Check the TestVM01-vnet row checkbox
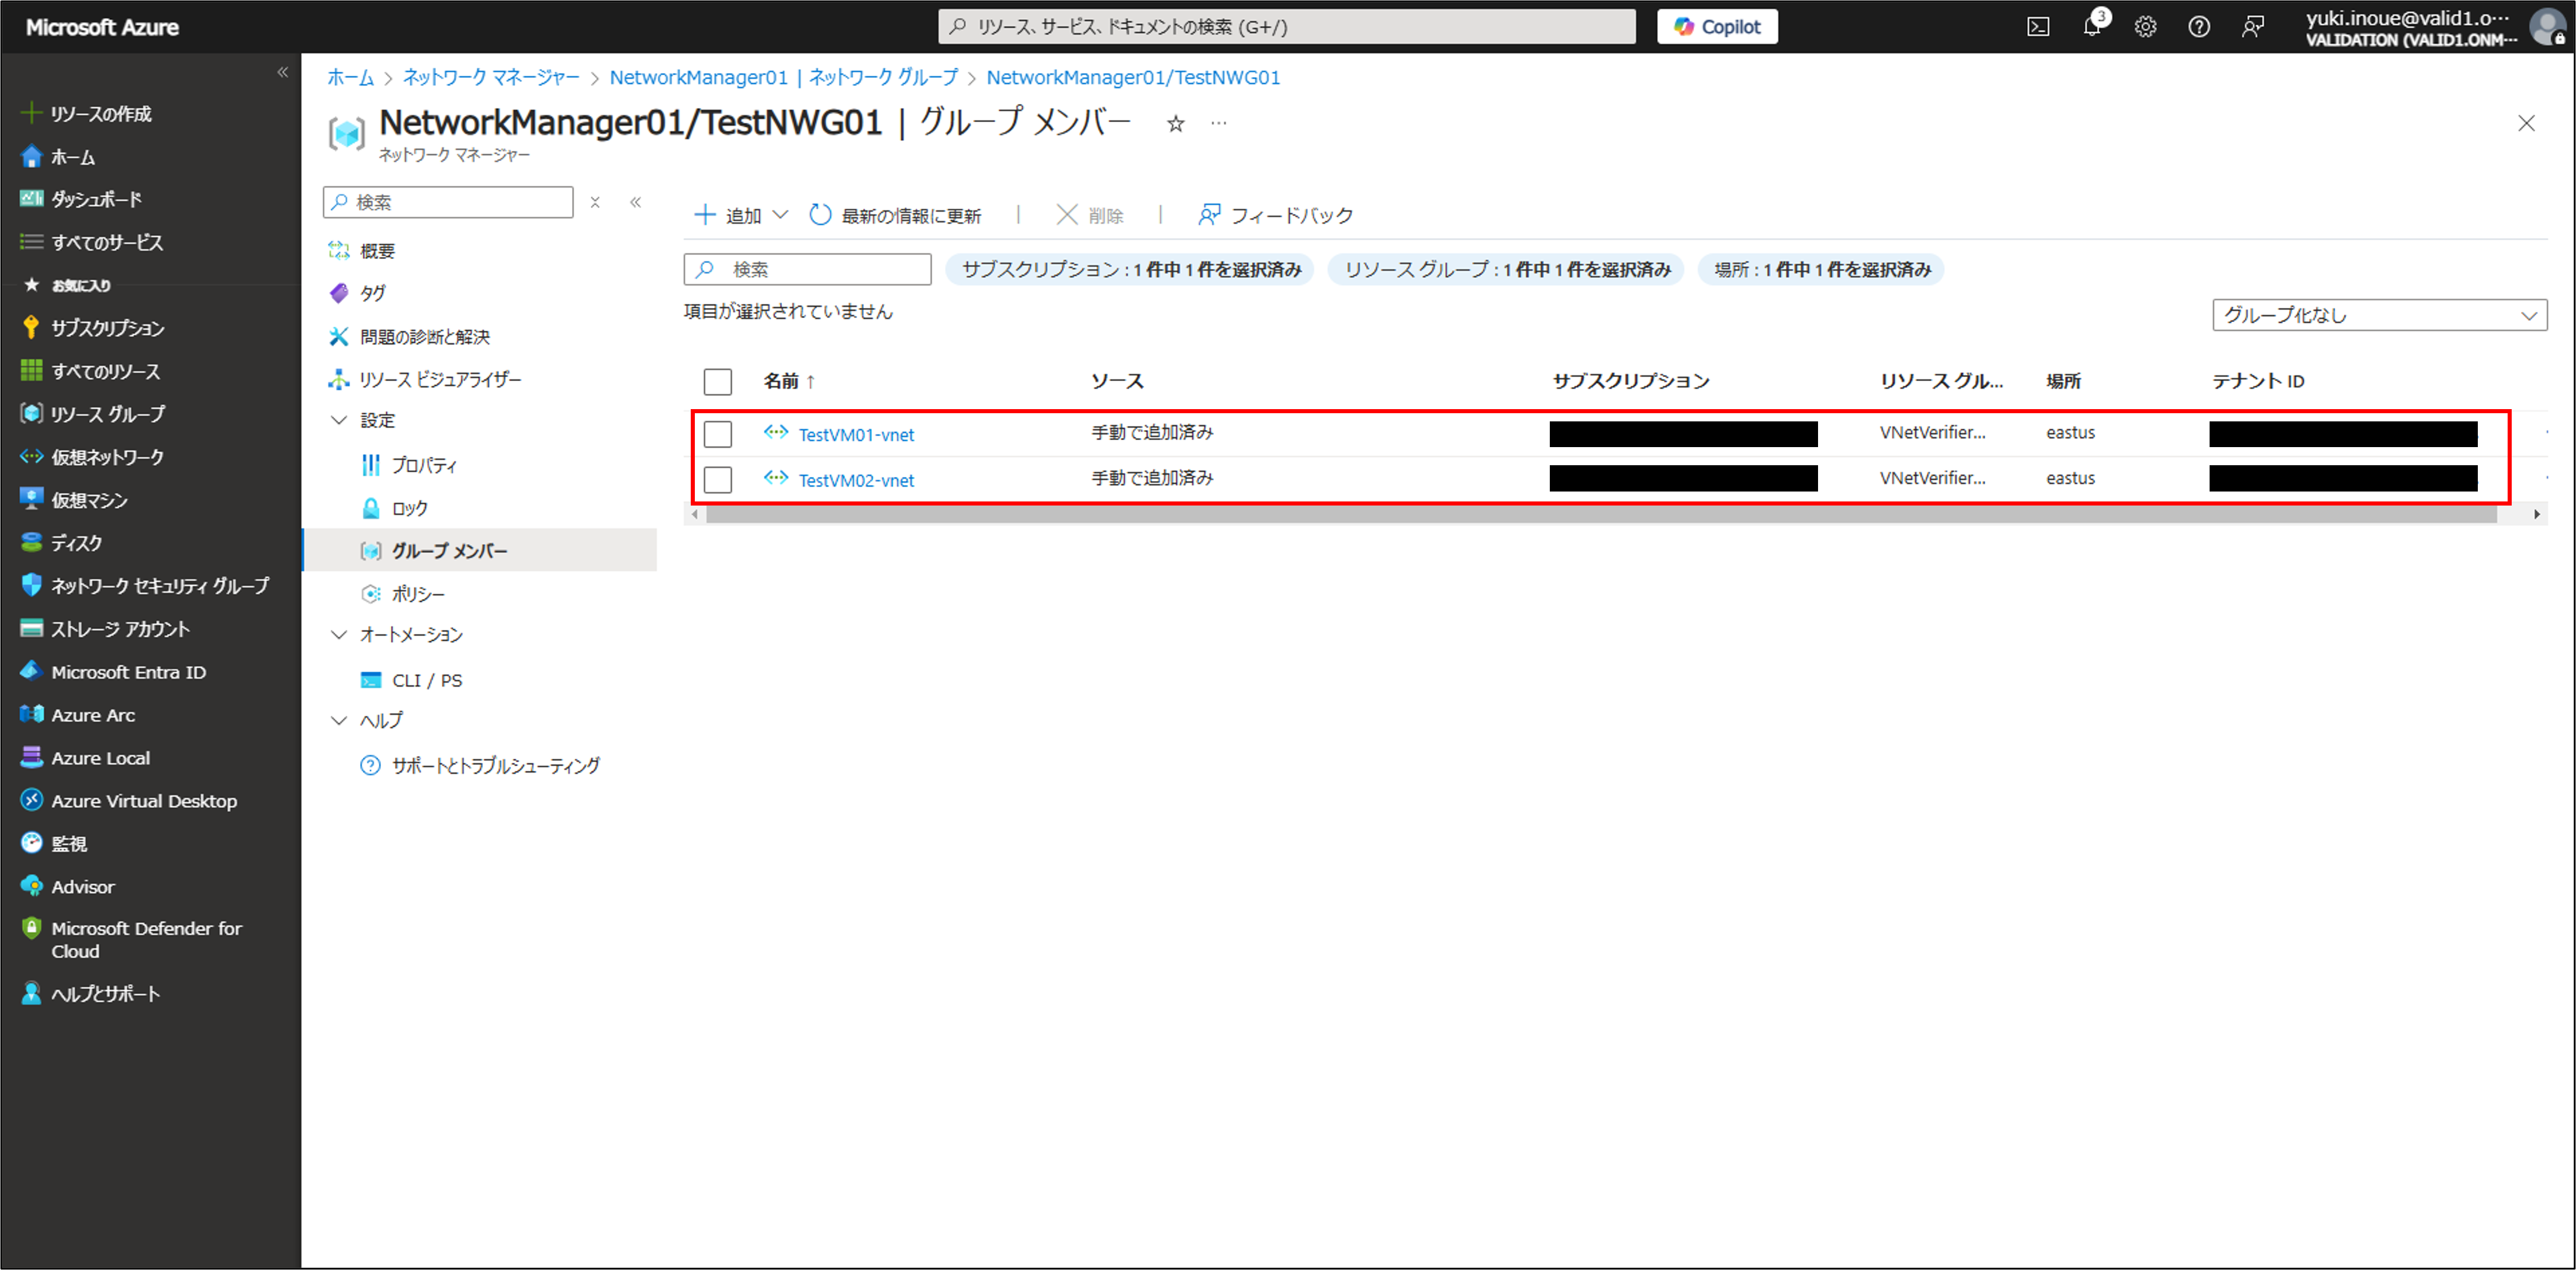This screenshot has width=2576, height=1270. (x=718, y=434)
